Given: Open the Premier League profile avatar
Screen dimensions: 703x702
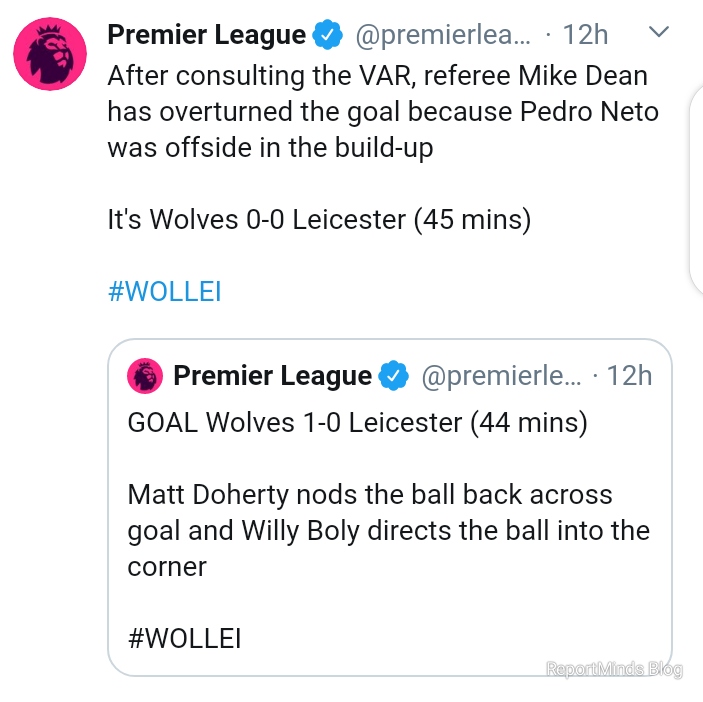Looking at the screenshot, I should (50, 54).
